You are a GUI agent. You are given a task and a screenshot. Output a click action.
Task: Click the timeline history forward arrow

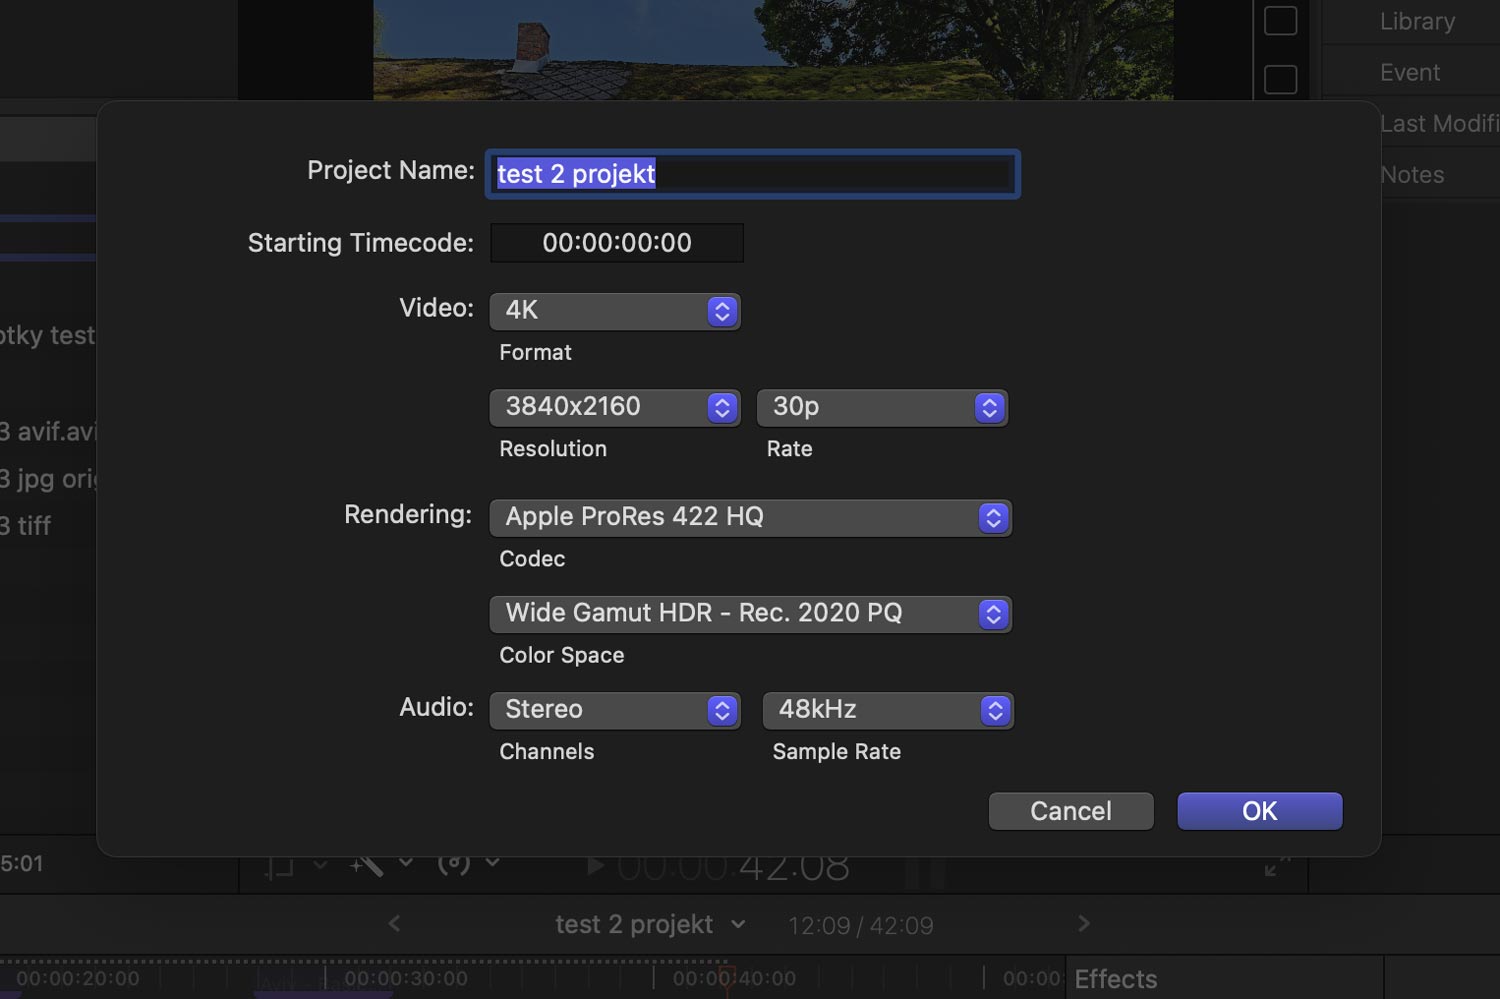(1083, 924)
